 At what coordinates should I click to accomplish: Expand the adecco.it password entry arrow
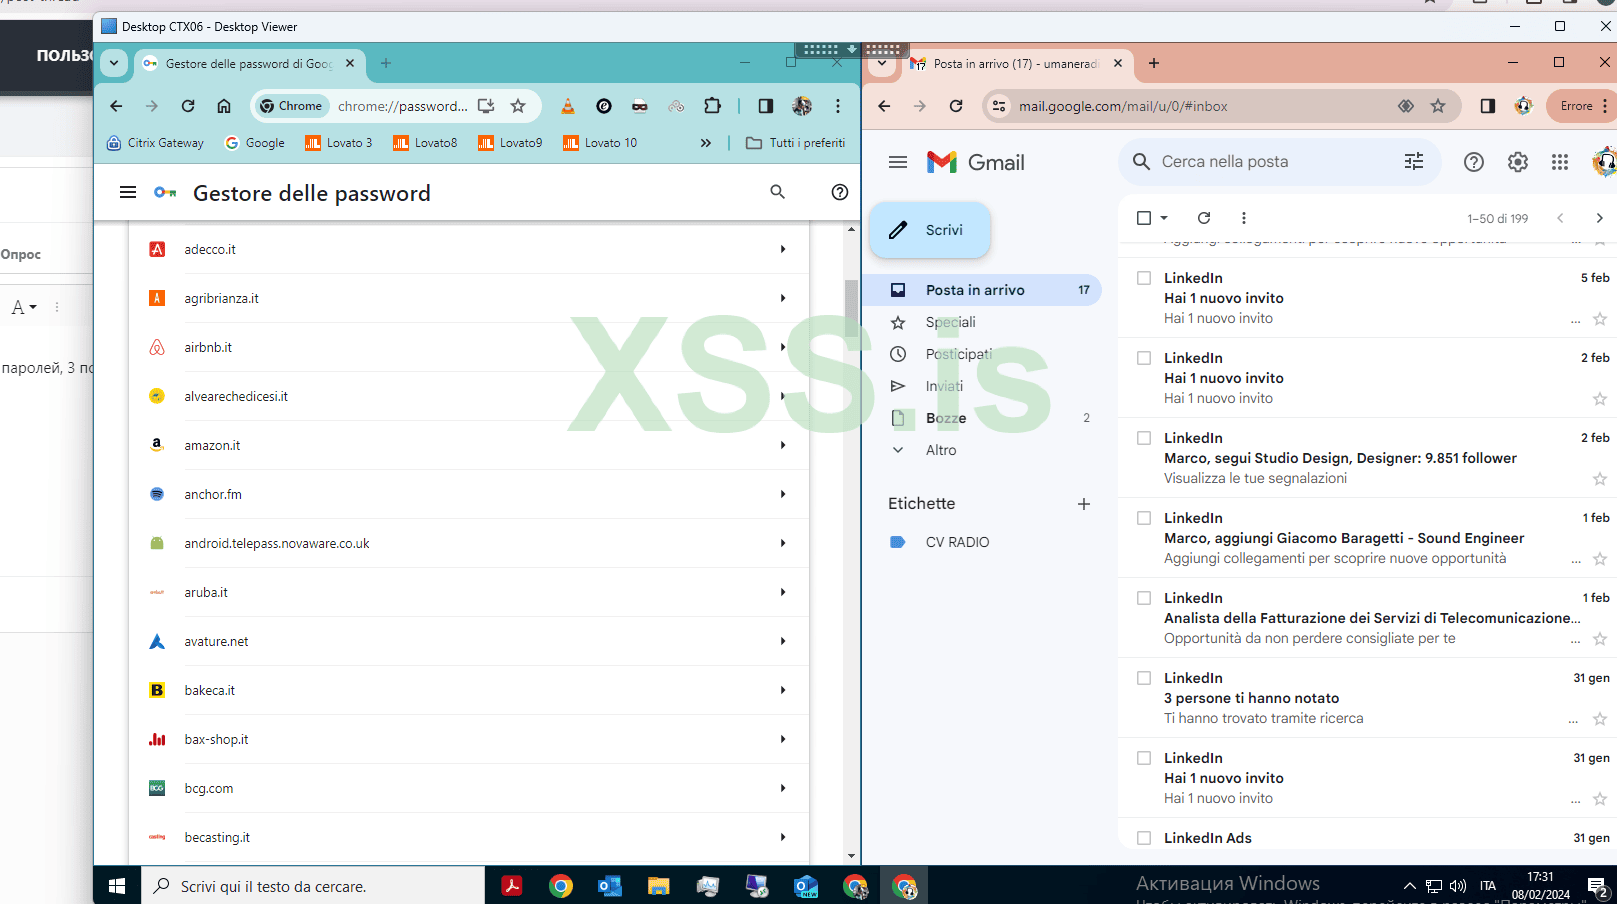[x=783, y=249]
